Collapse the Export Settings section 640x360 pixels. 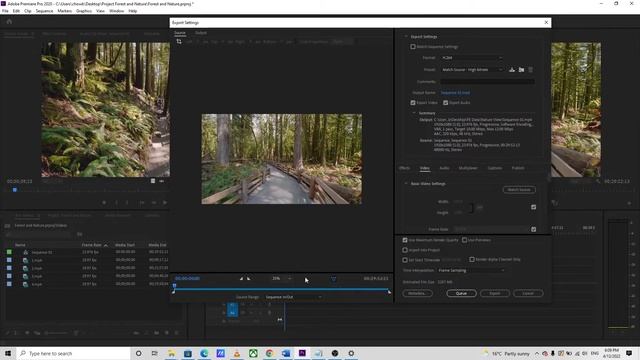coord(406,36)
